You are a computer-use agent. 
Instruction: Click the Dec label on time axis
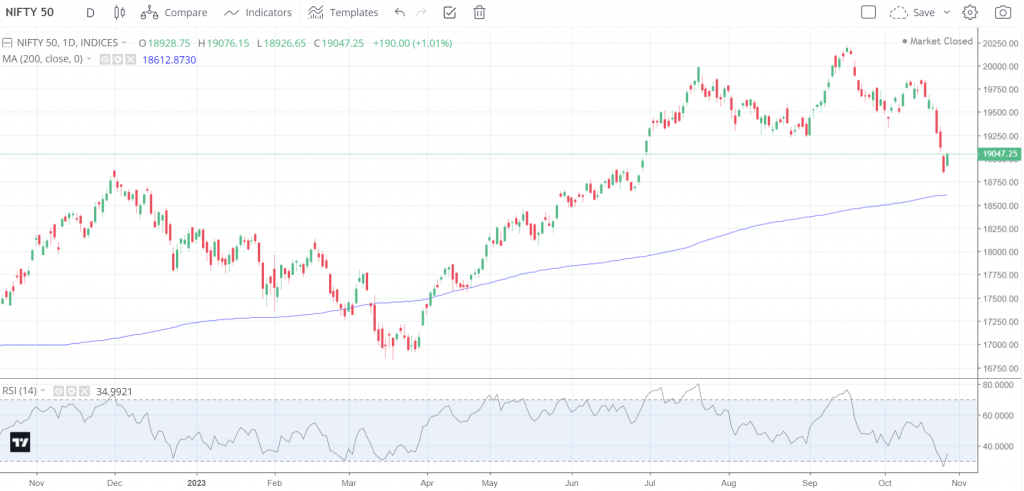pyautogui.click(x=115, y=483)
